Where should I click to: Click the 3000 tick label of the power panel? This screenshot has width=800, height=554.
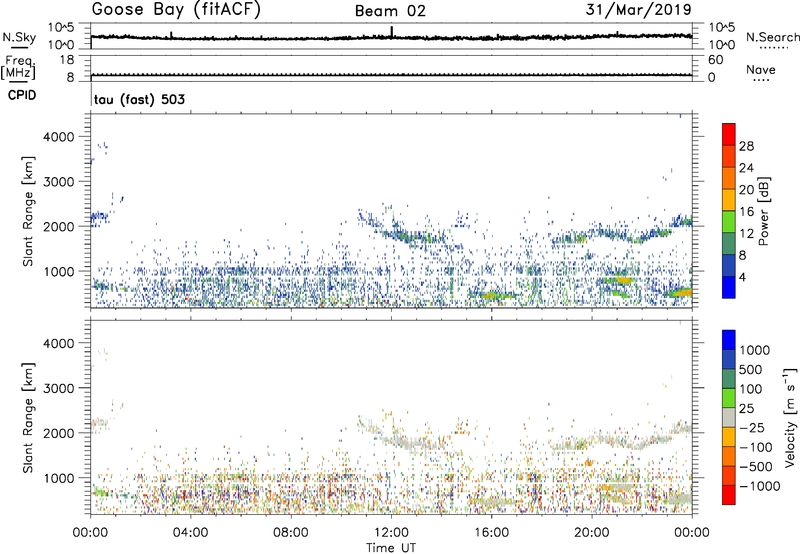click(x=59, y=182)
